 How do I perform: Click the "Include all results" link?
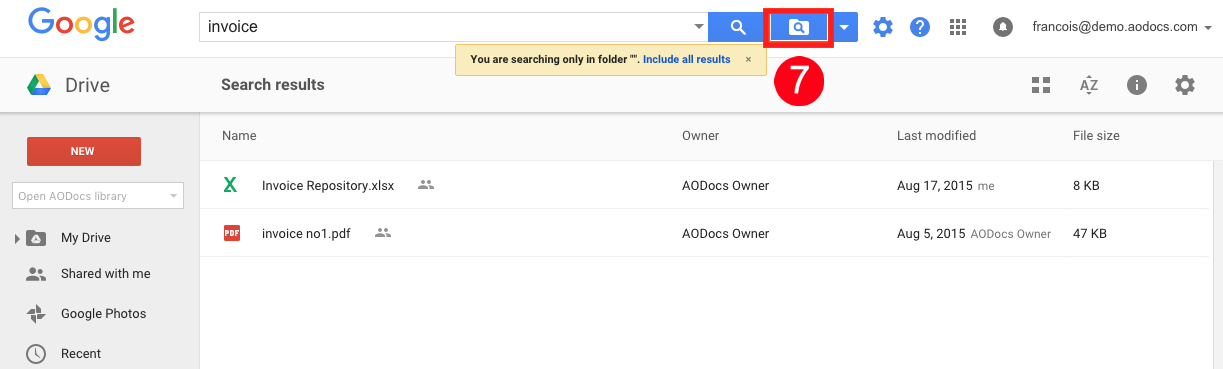point(686,60)
